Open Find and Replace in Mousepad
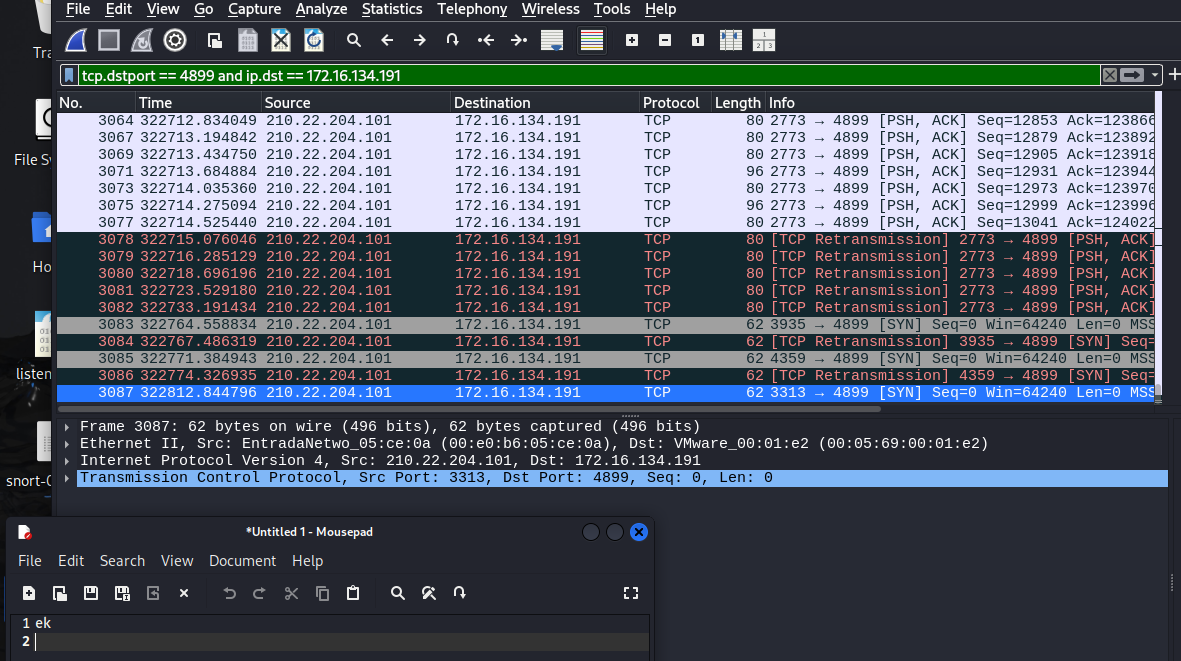Viewport: 1181px width, 661px height. (x=429, y=593)
